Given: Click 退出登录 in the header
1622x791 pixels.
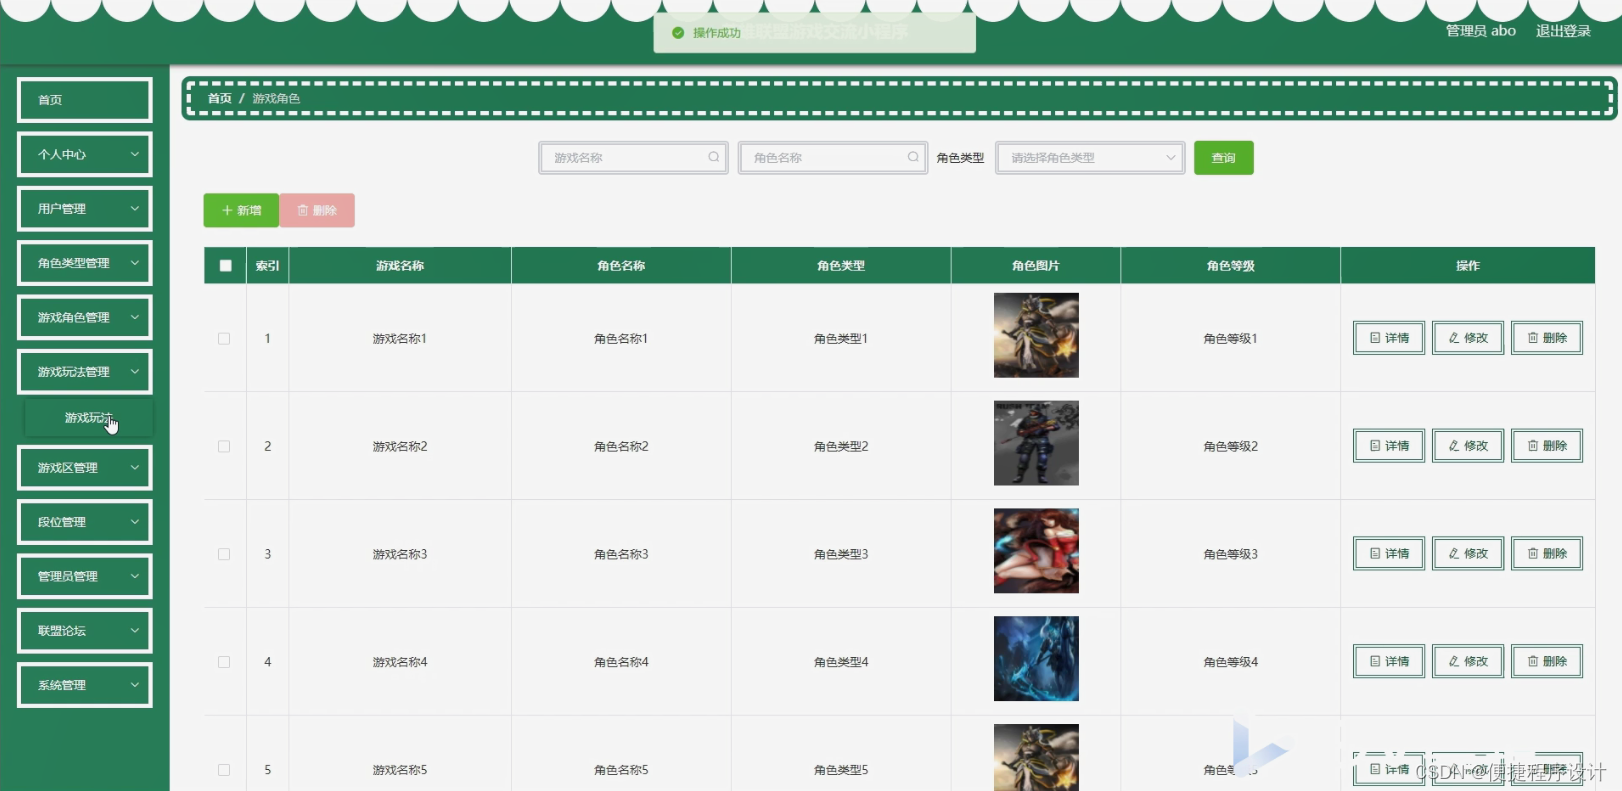Looking at the screenshot, I should pyautogui.click(x=1563, y=31).
